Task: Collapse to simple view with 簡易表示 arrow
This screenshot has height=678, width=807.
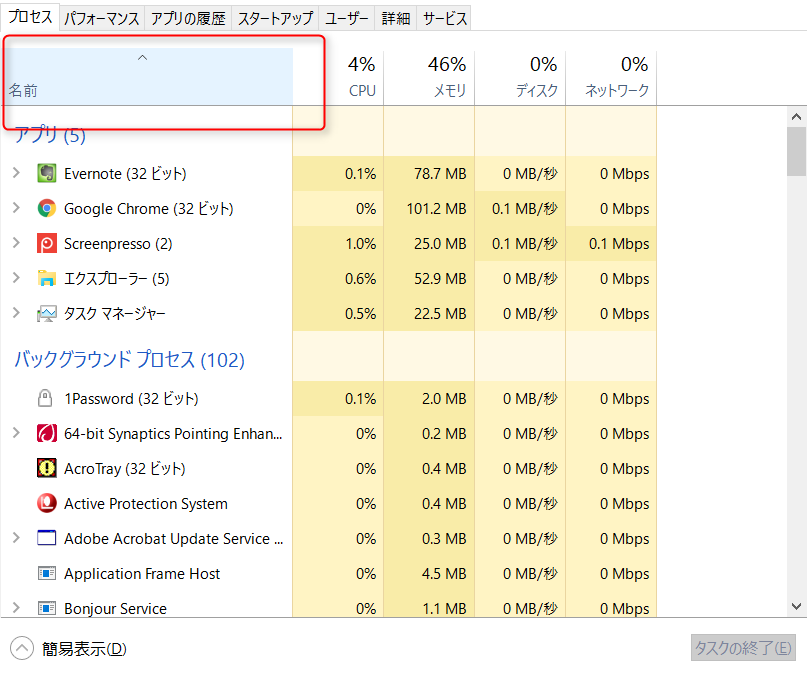Action: click(x=22, y=648)
